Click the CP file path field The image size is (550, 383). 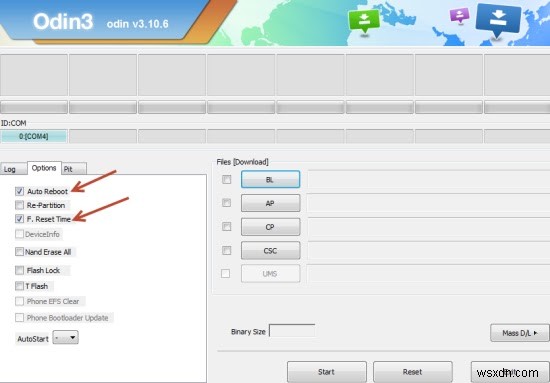(429, 227)
